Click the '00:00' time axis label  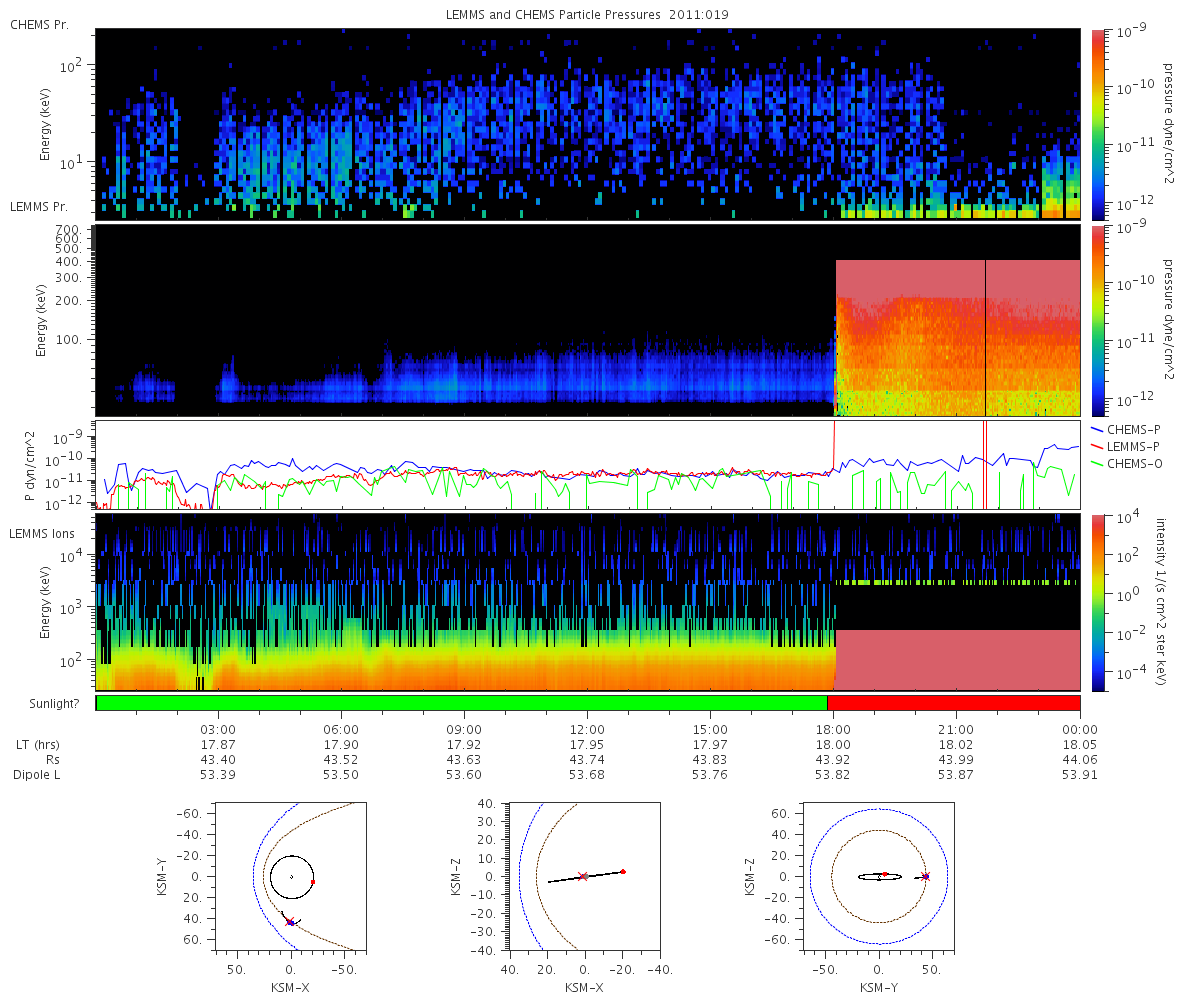coord(1080,730)
